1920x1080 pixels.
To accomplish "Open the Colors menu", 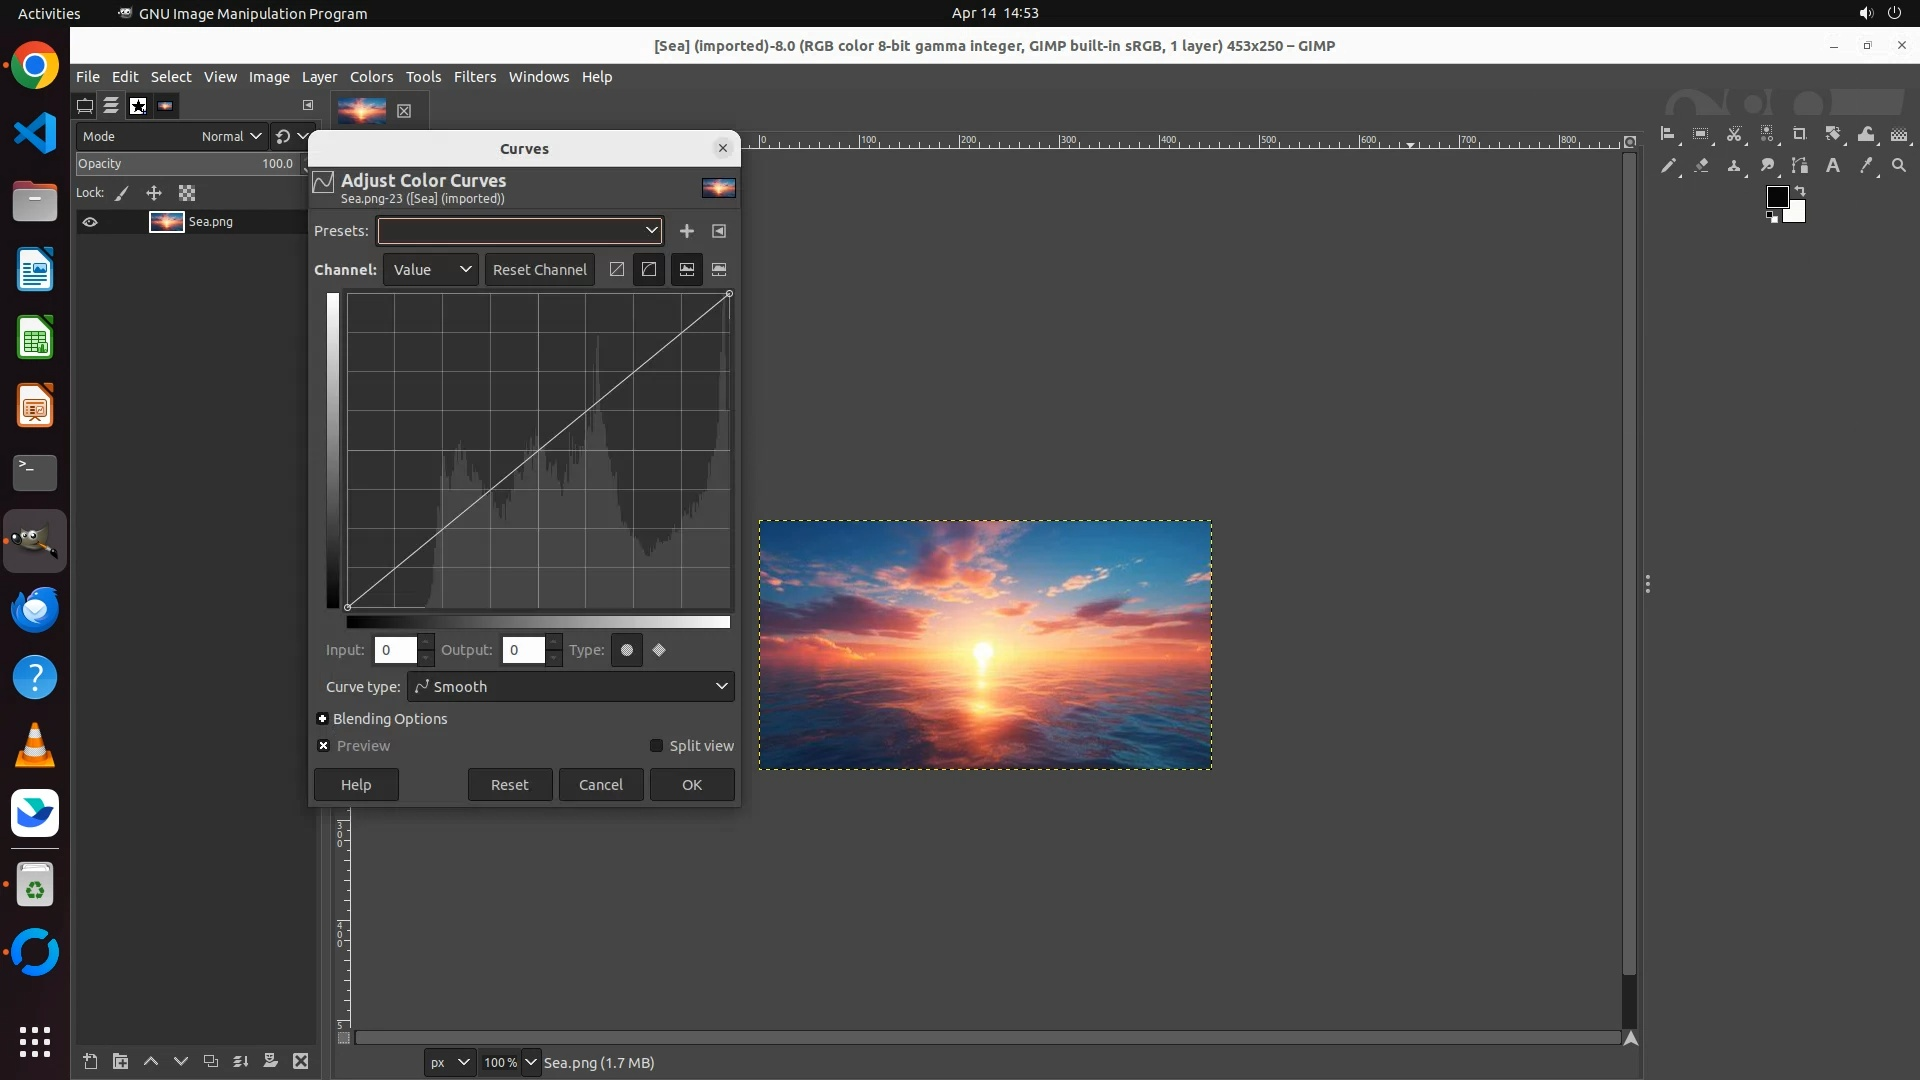I will (x=371, y=77).
